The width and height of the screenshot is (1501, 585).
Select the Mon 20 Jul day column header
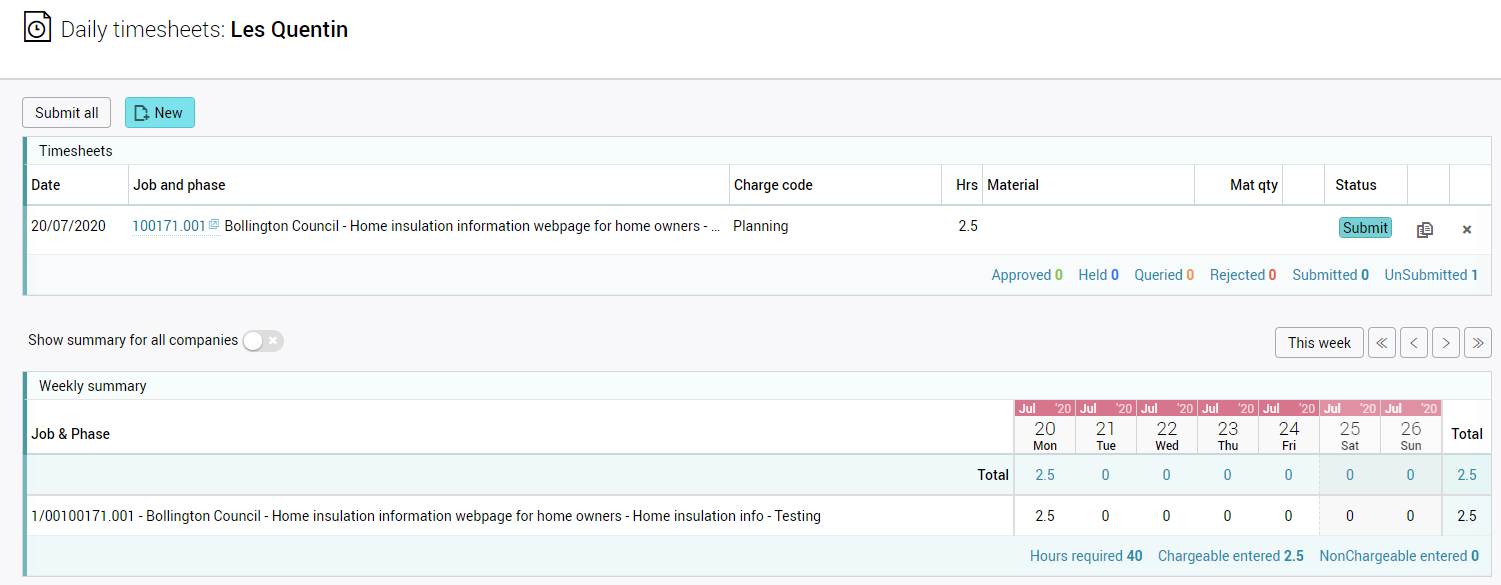pyautogui.click(x=1045, y=434)
